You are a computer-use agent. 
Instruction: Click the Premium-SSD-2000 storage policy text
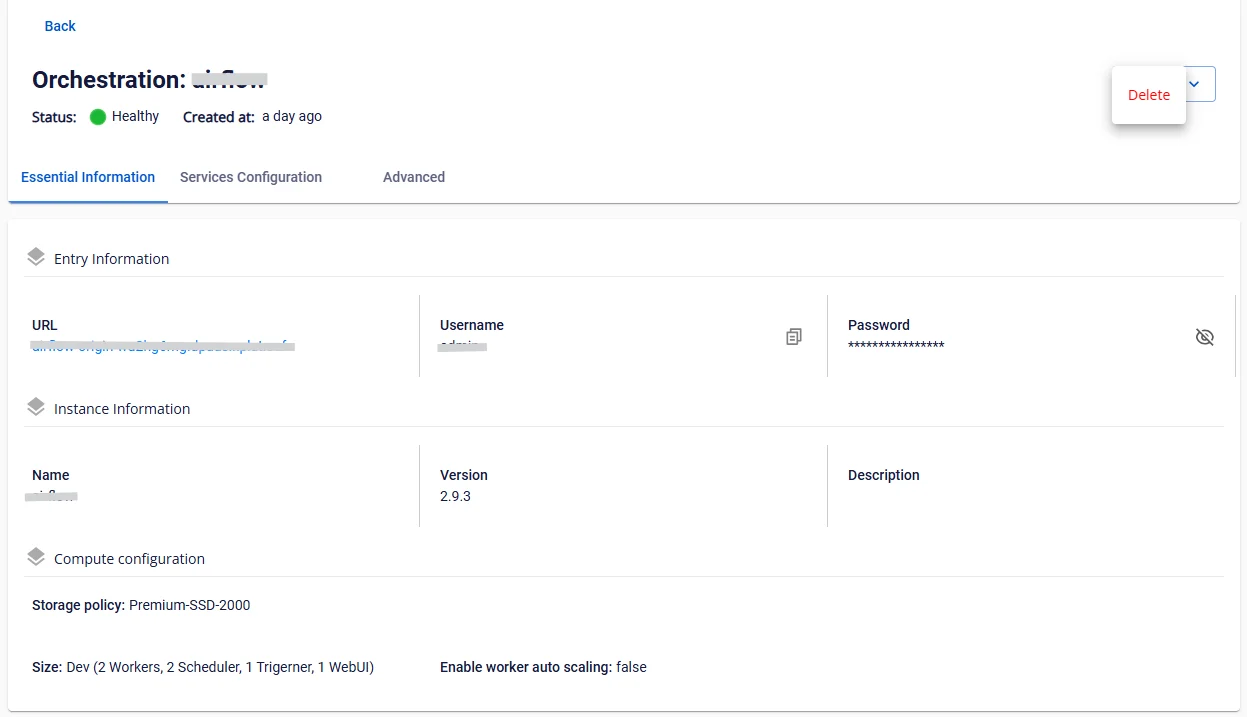pos(190,605)
